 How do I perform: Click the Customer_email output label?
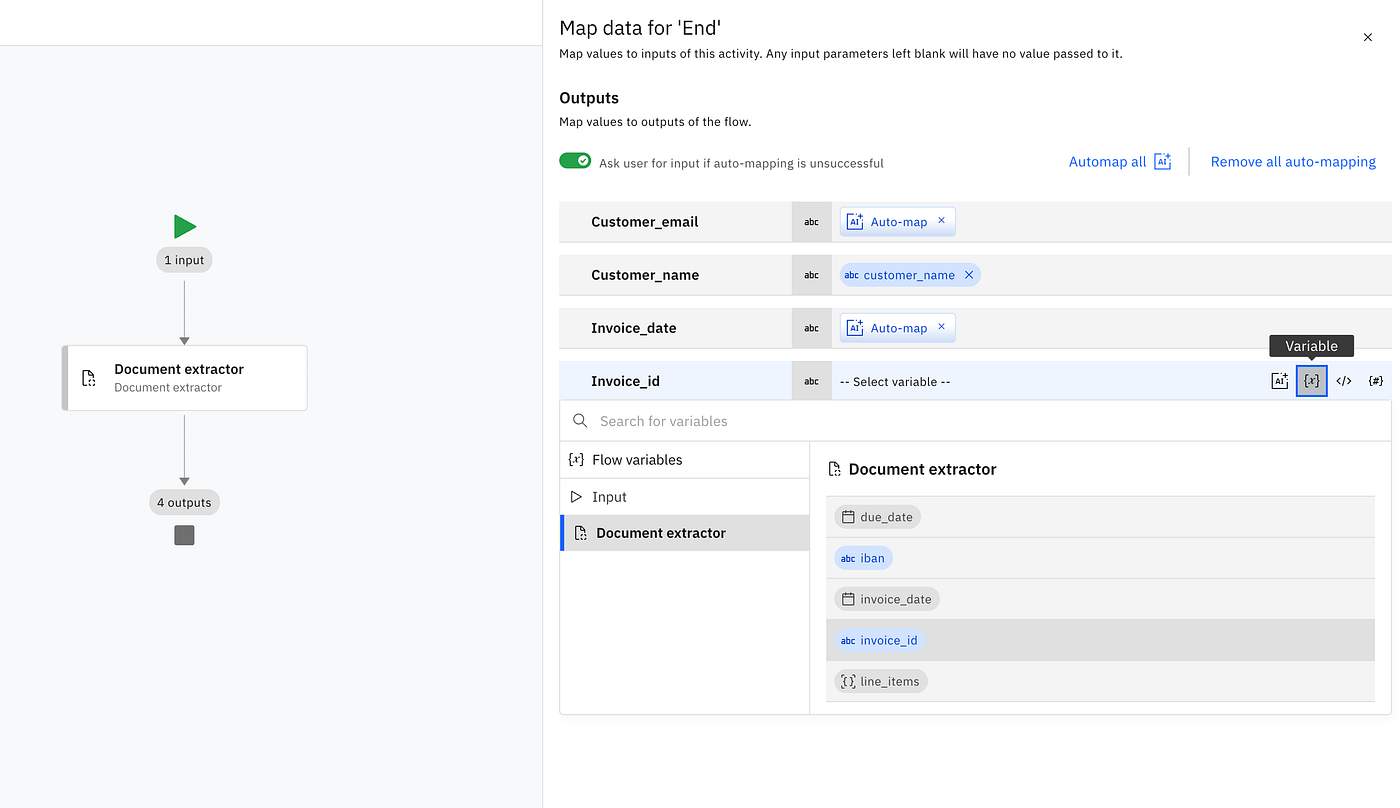click(x=645, y=222)
